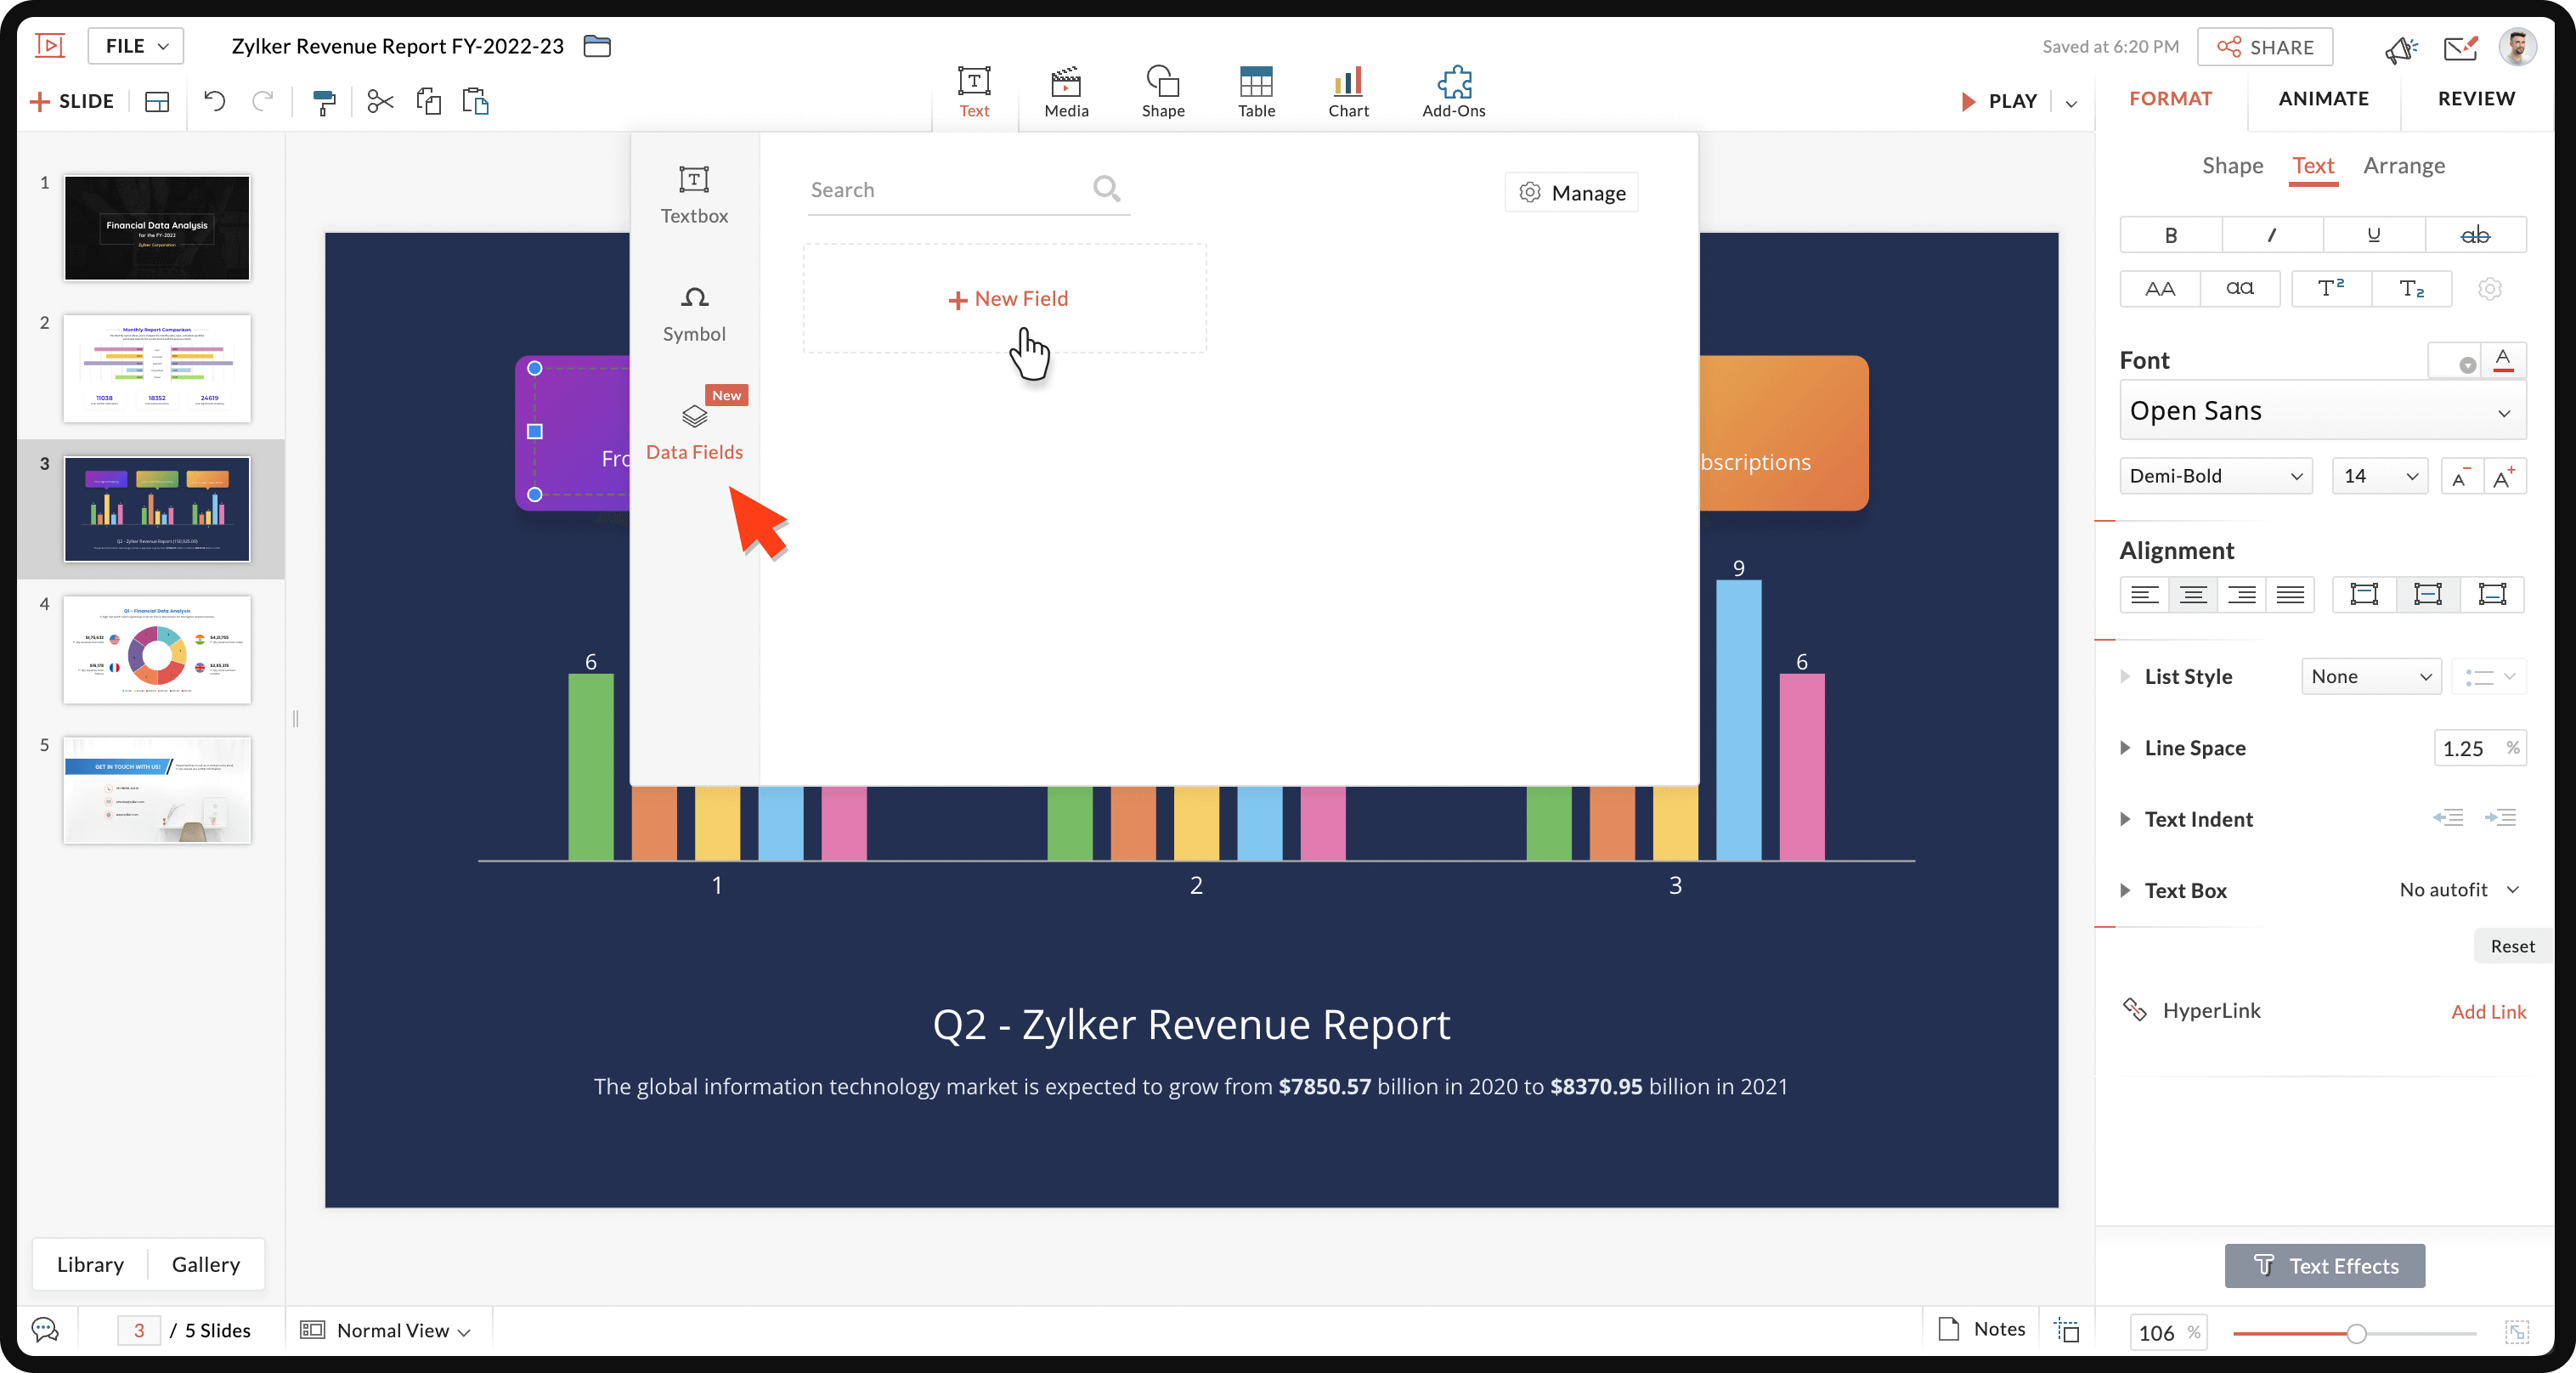
Task: Open the font size 14 dropdown
Action: (x=2379, y=476)
